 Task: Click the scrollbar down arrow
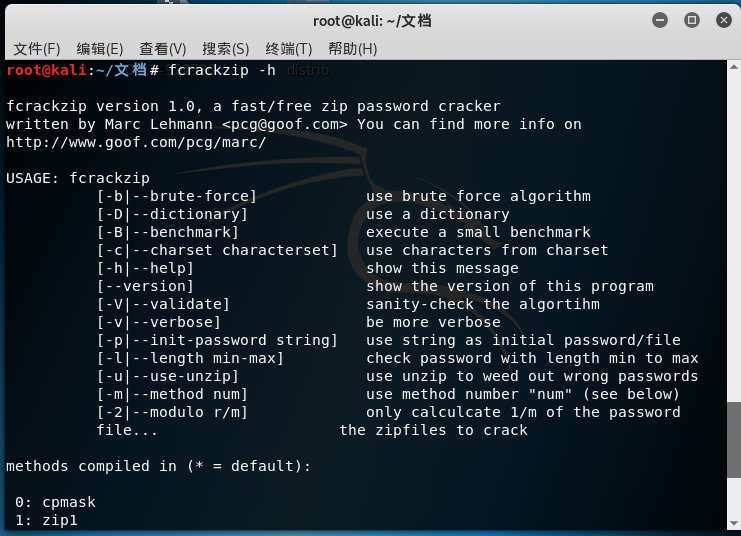(733, 523)
